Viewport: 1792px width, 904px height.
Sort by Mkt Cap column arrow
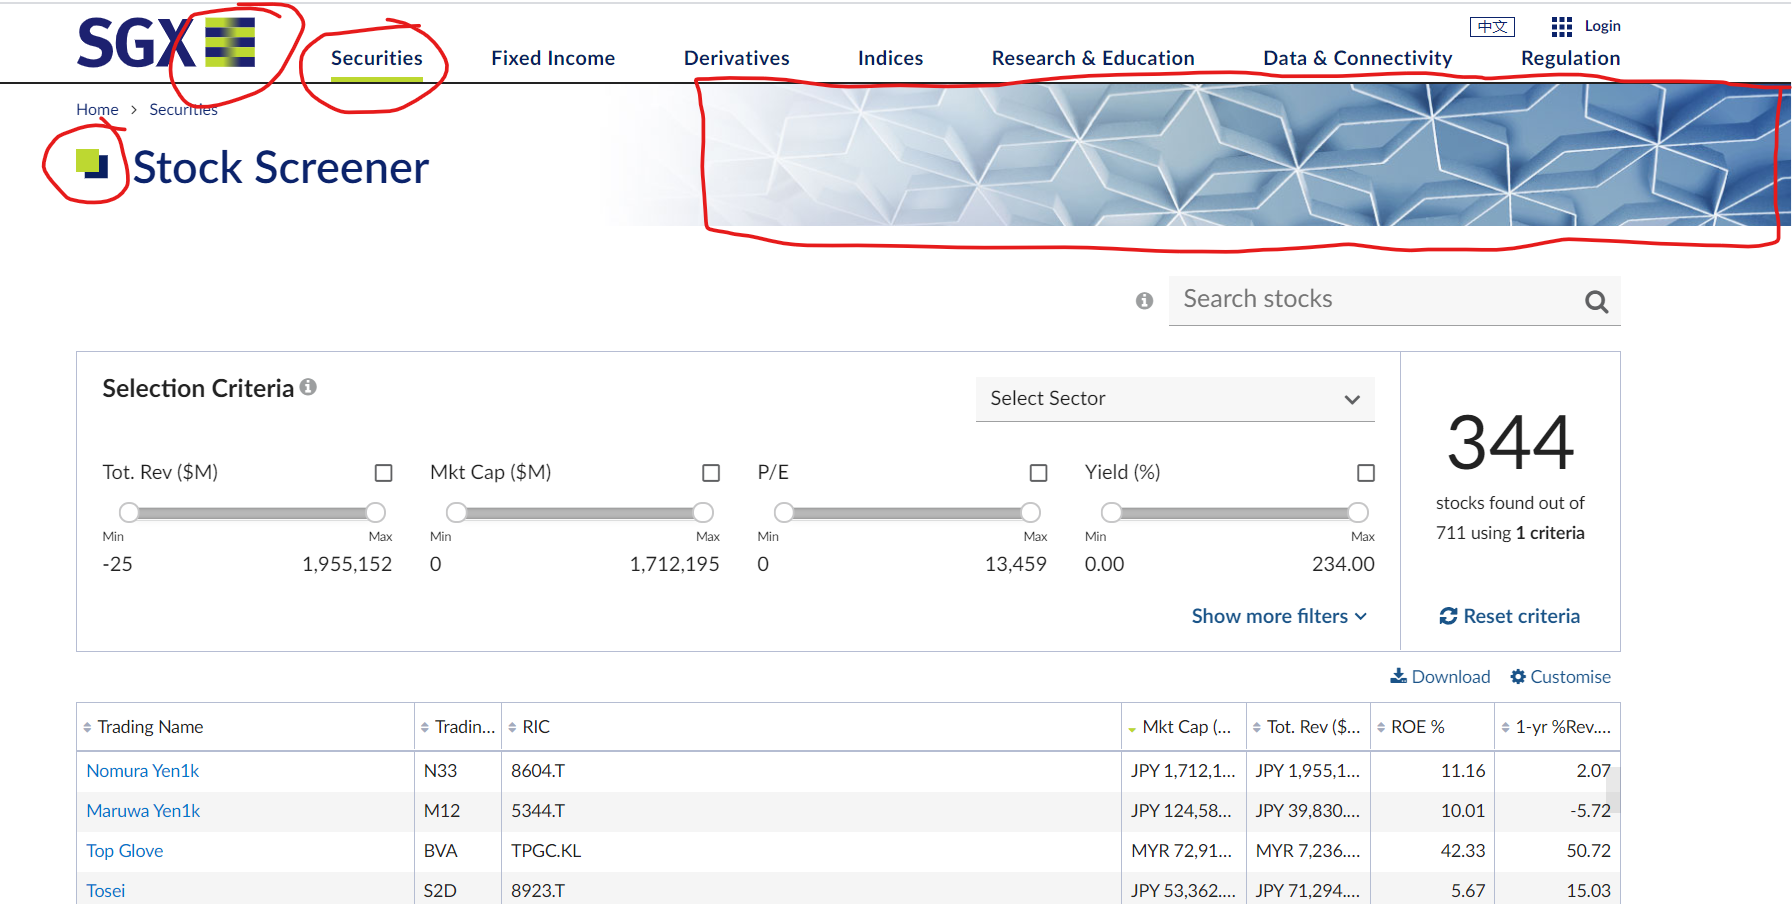1132,729
